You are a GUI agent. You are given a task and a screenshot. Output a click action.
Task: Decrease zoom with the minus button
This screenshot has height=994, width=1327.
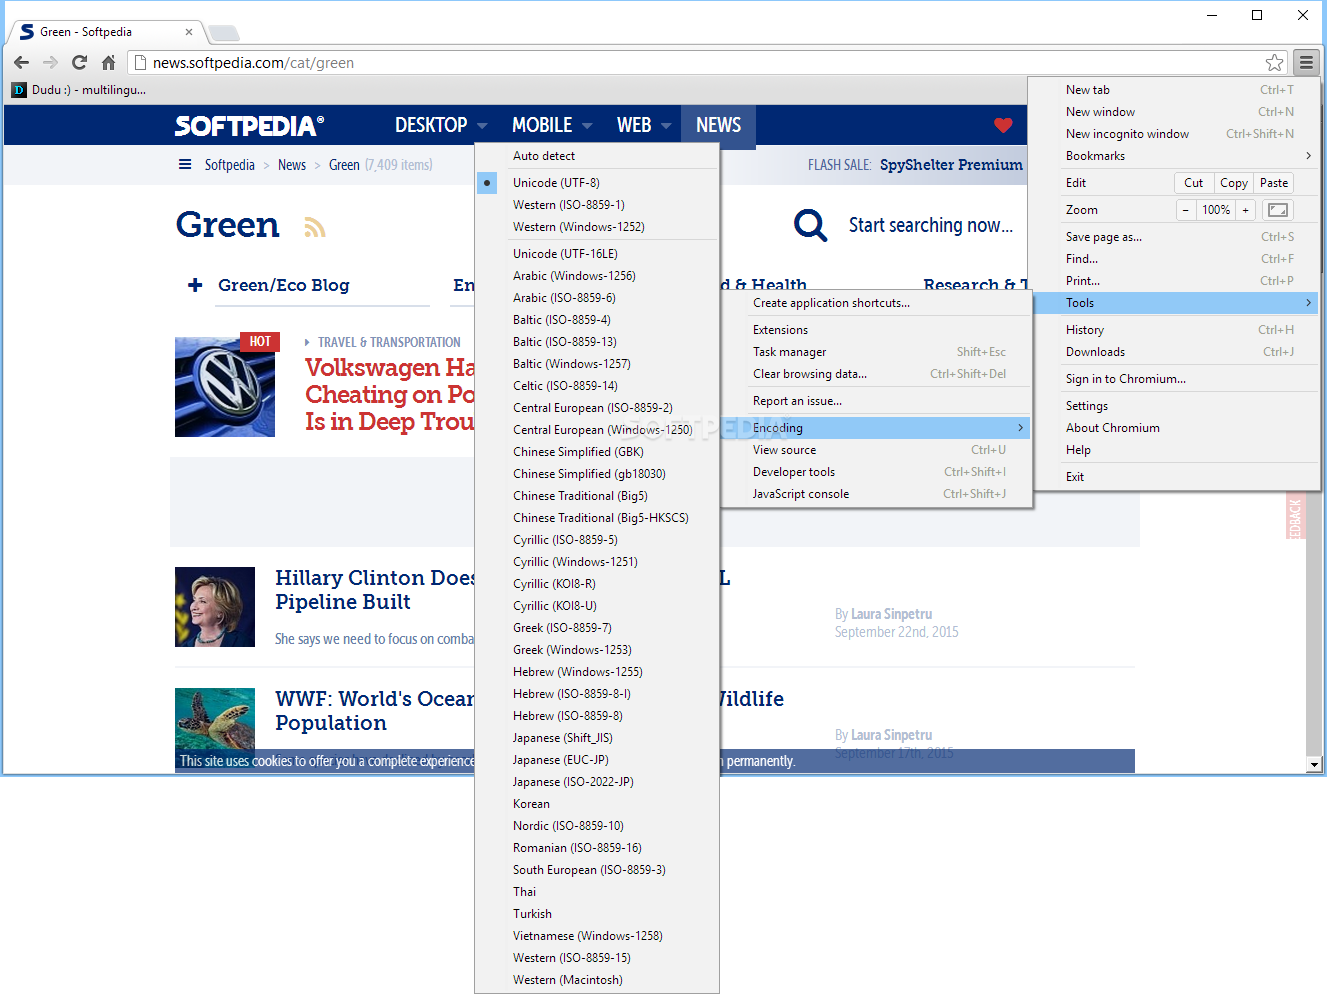click(x=1186, y=210)
